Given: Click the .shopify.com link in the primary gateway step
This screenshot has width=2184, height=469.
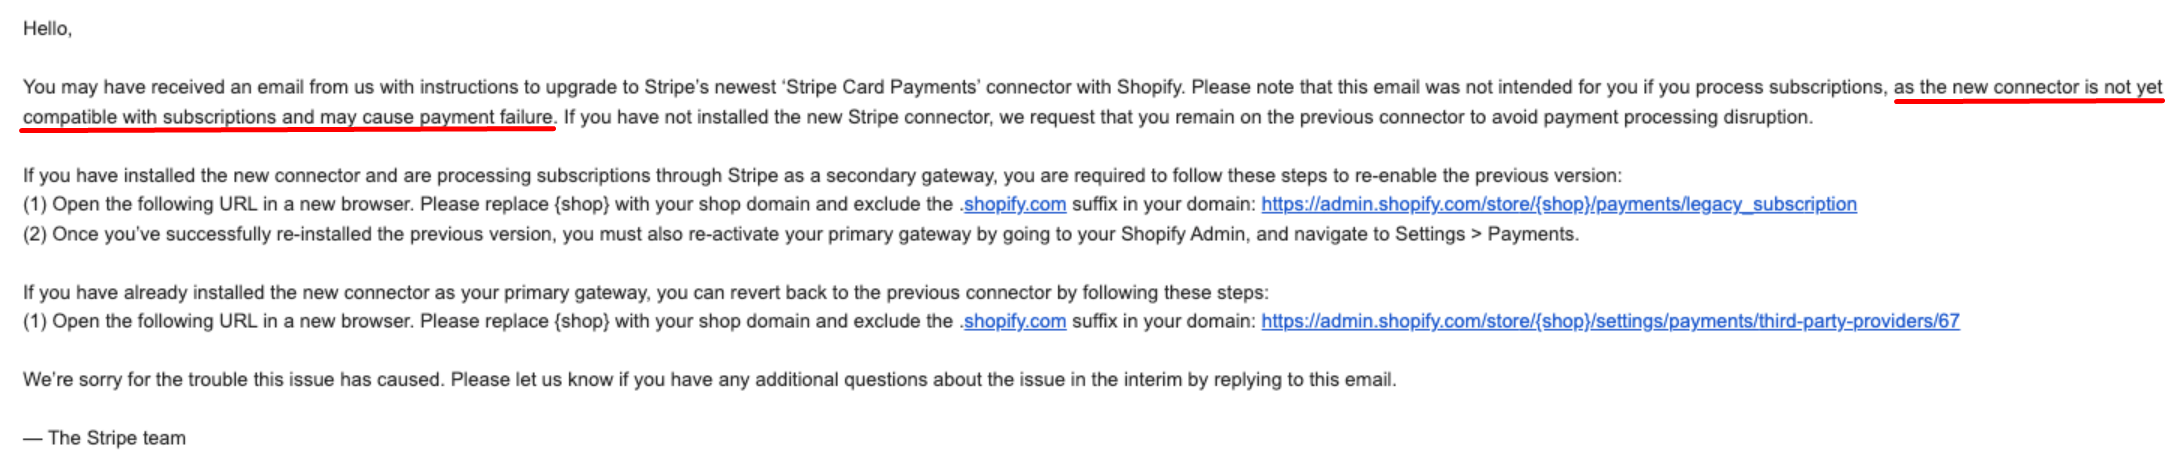Looking at the screenshot, I should click(1012, 321).
